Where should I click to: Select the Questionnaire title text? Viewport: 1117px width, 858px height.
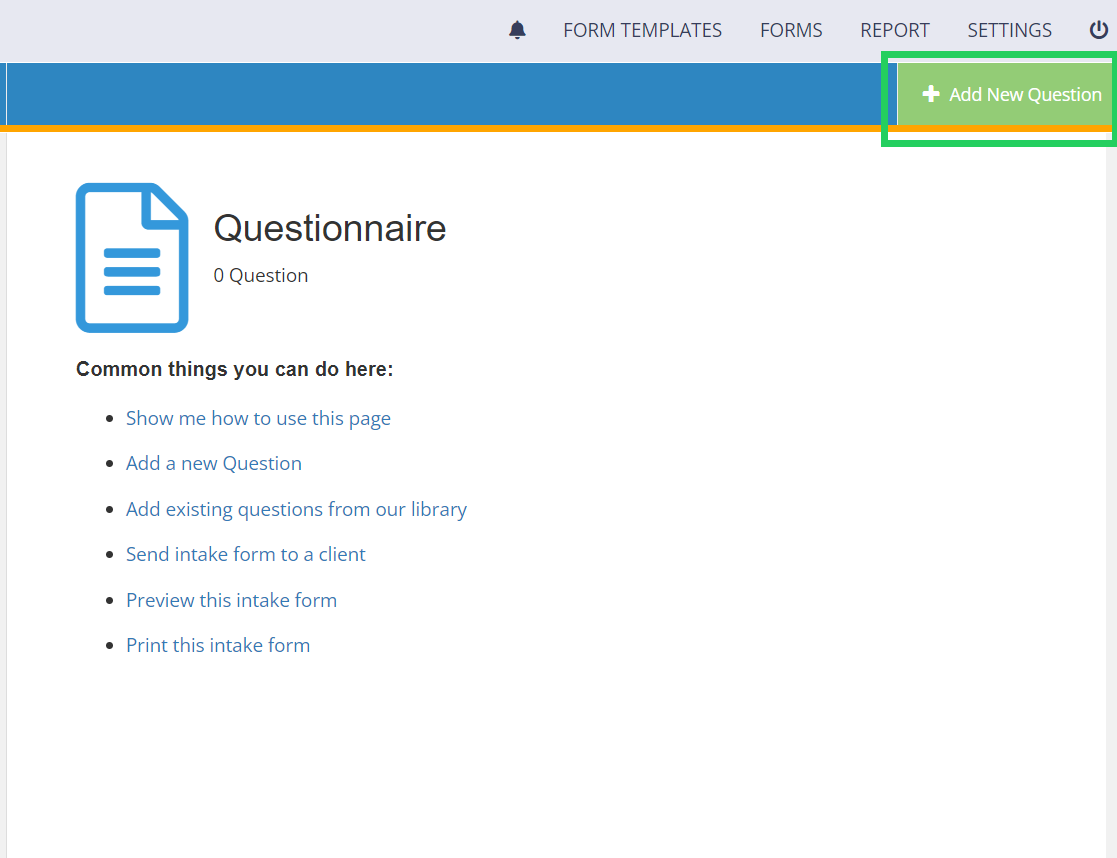point(330,229)
